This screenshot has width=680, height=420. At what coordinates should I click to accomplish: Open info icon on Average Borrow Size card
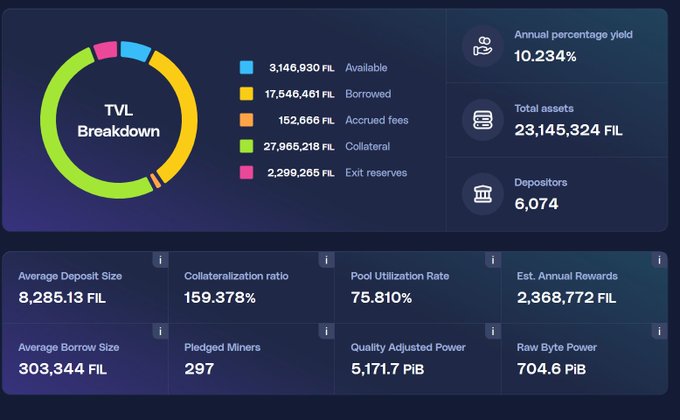159,331
